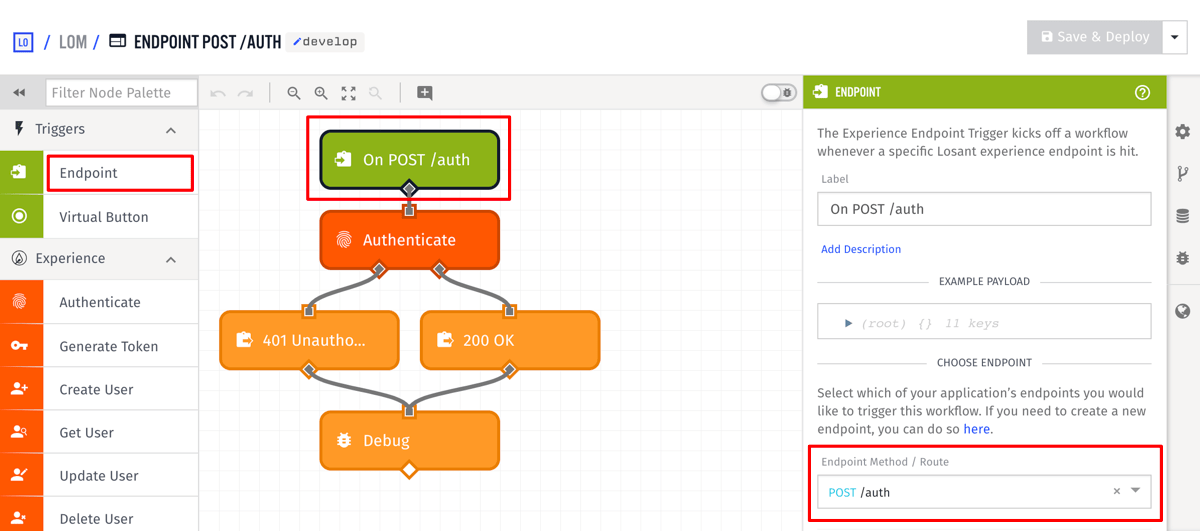Click the Save & Deploy button
Viewport: 1200px width, 531px height.
coord(1094,37)
